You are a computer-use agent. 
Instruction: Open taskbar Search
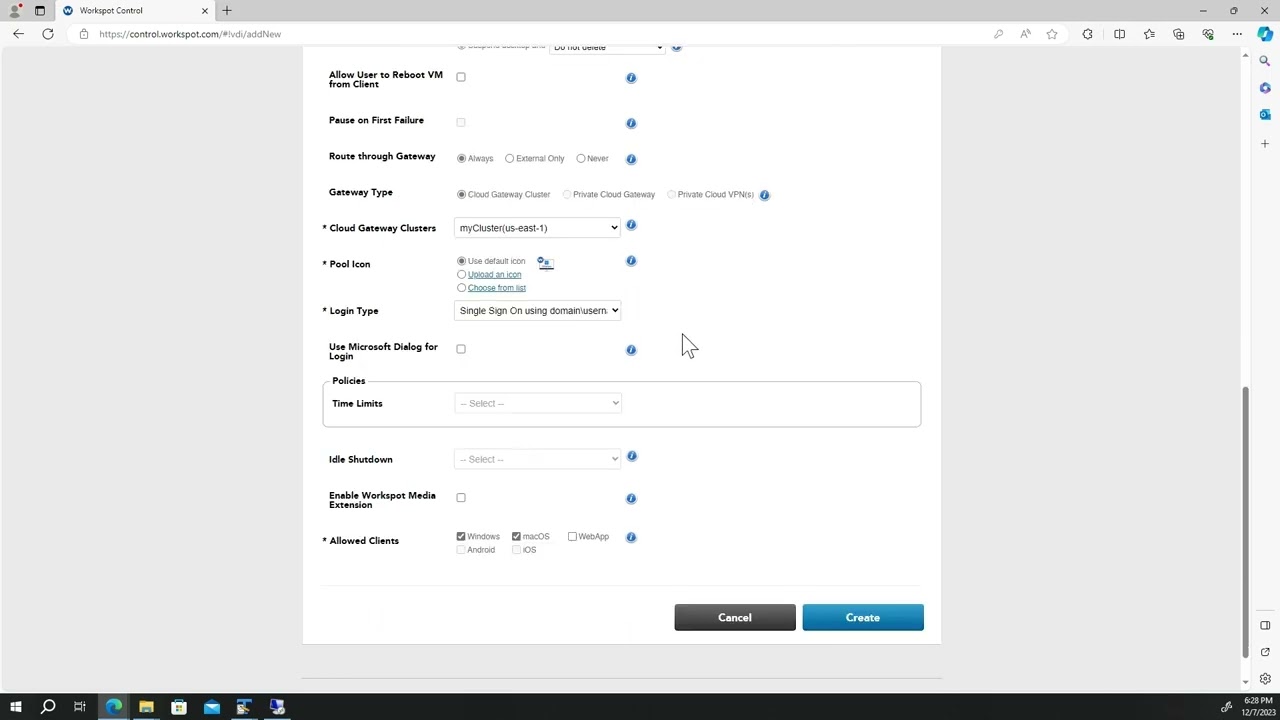pos(48,707)
